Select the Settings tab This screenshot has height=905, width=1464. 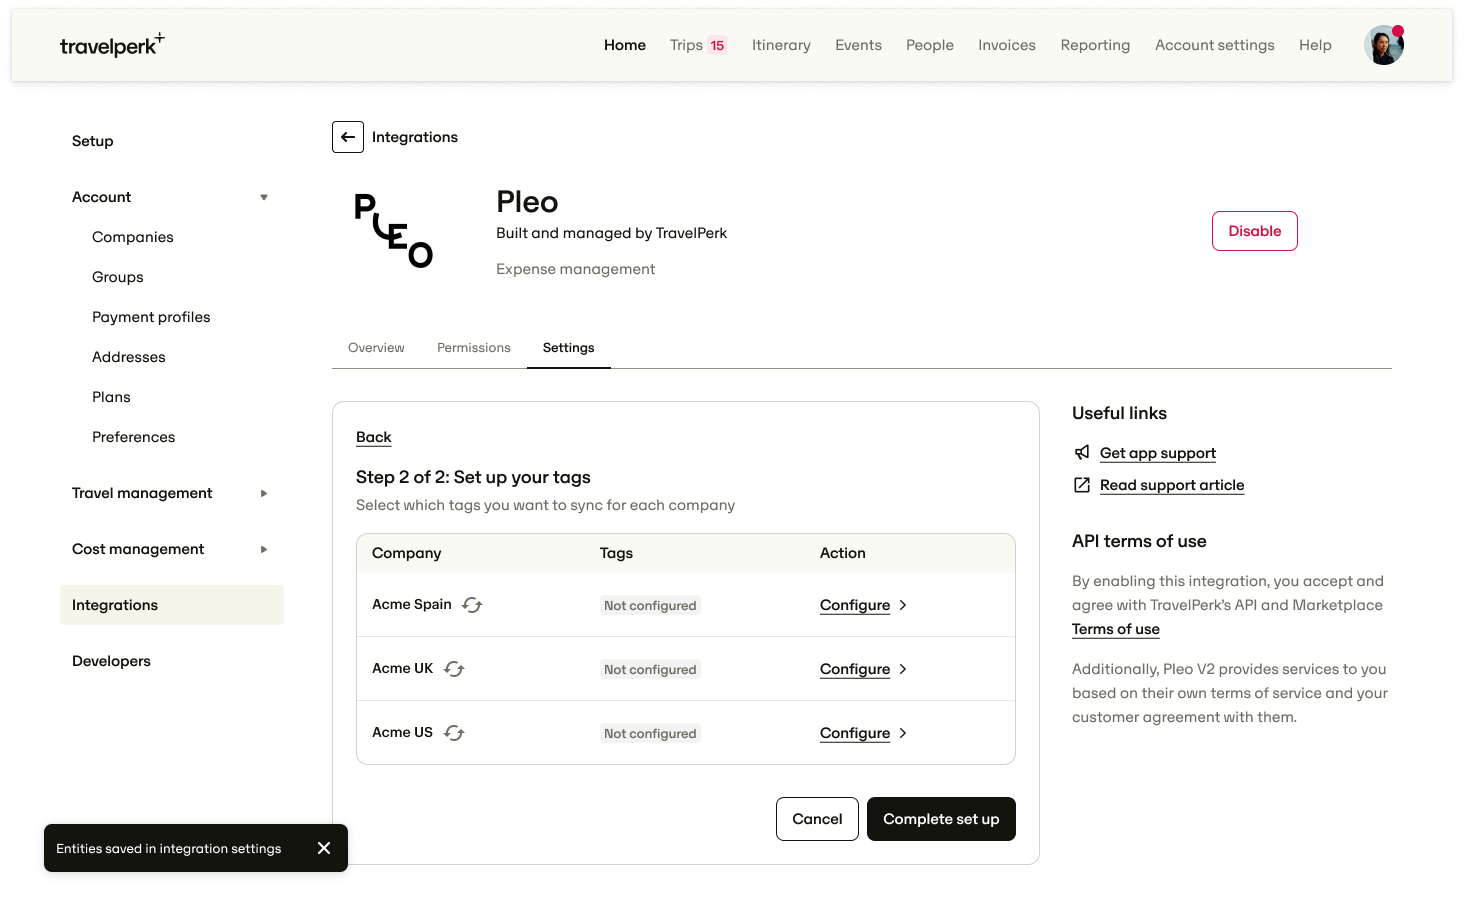click(569, 348)
